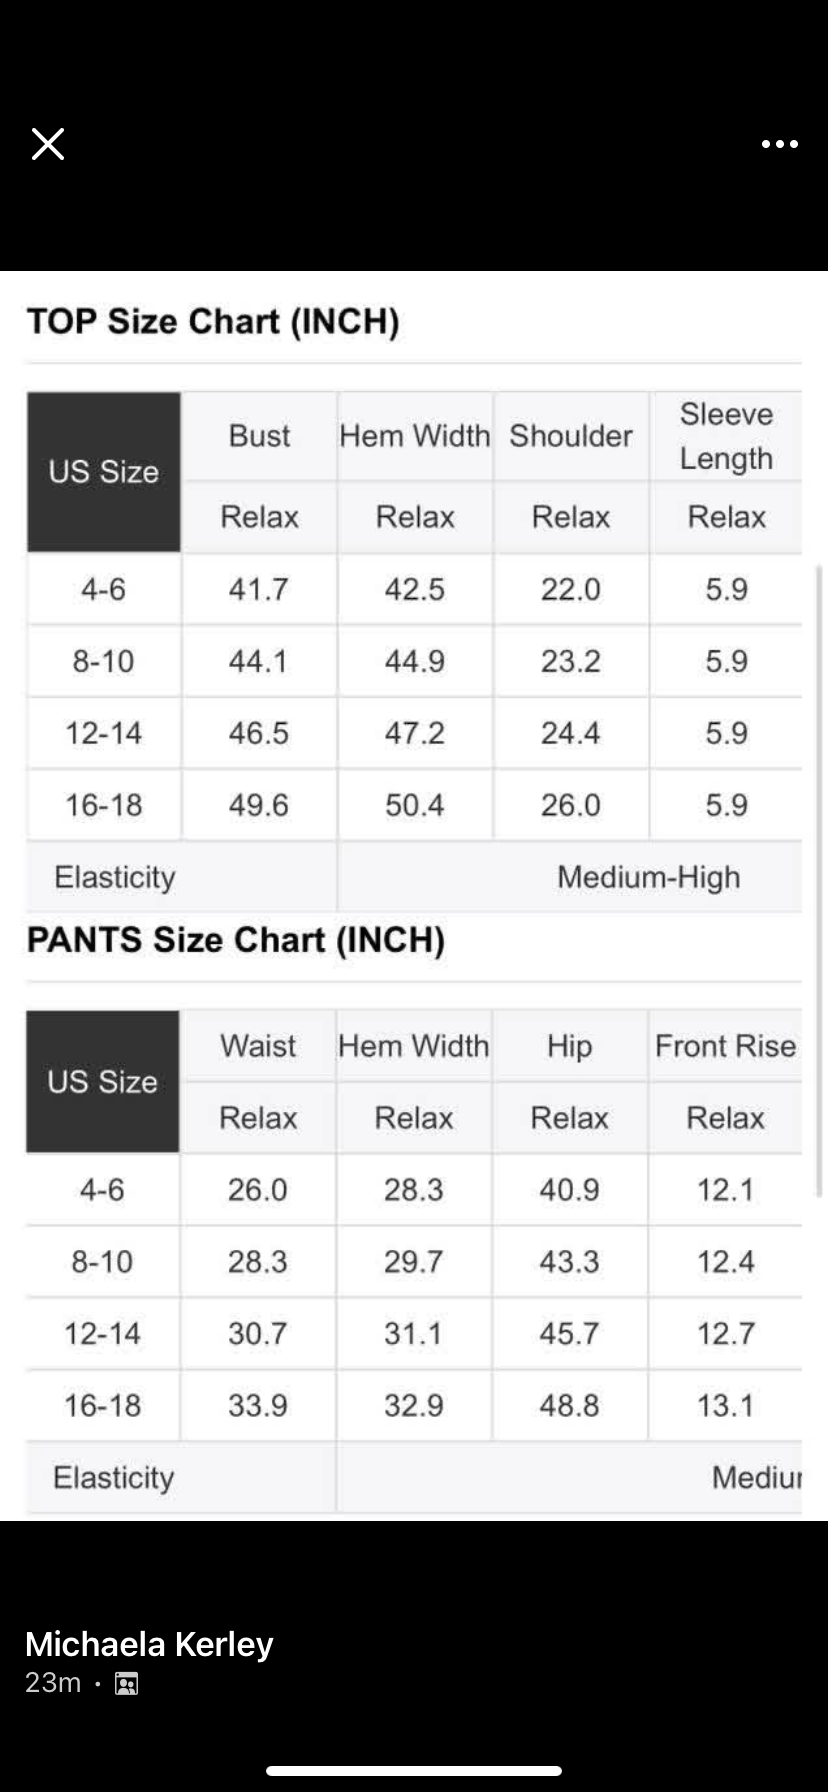Viewport: 828px width, 1792px height.
Task: Click the PANTS Size Chart (INCH) heading
Action: pyautogui.click(x=236, y=940)
